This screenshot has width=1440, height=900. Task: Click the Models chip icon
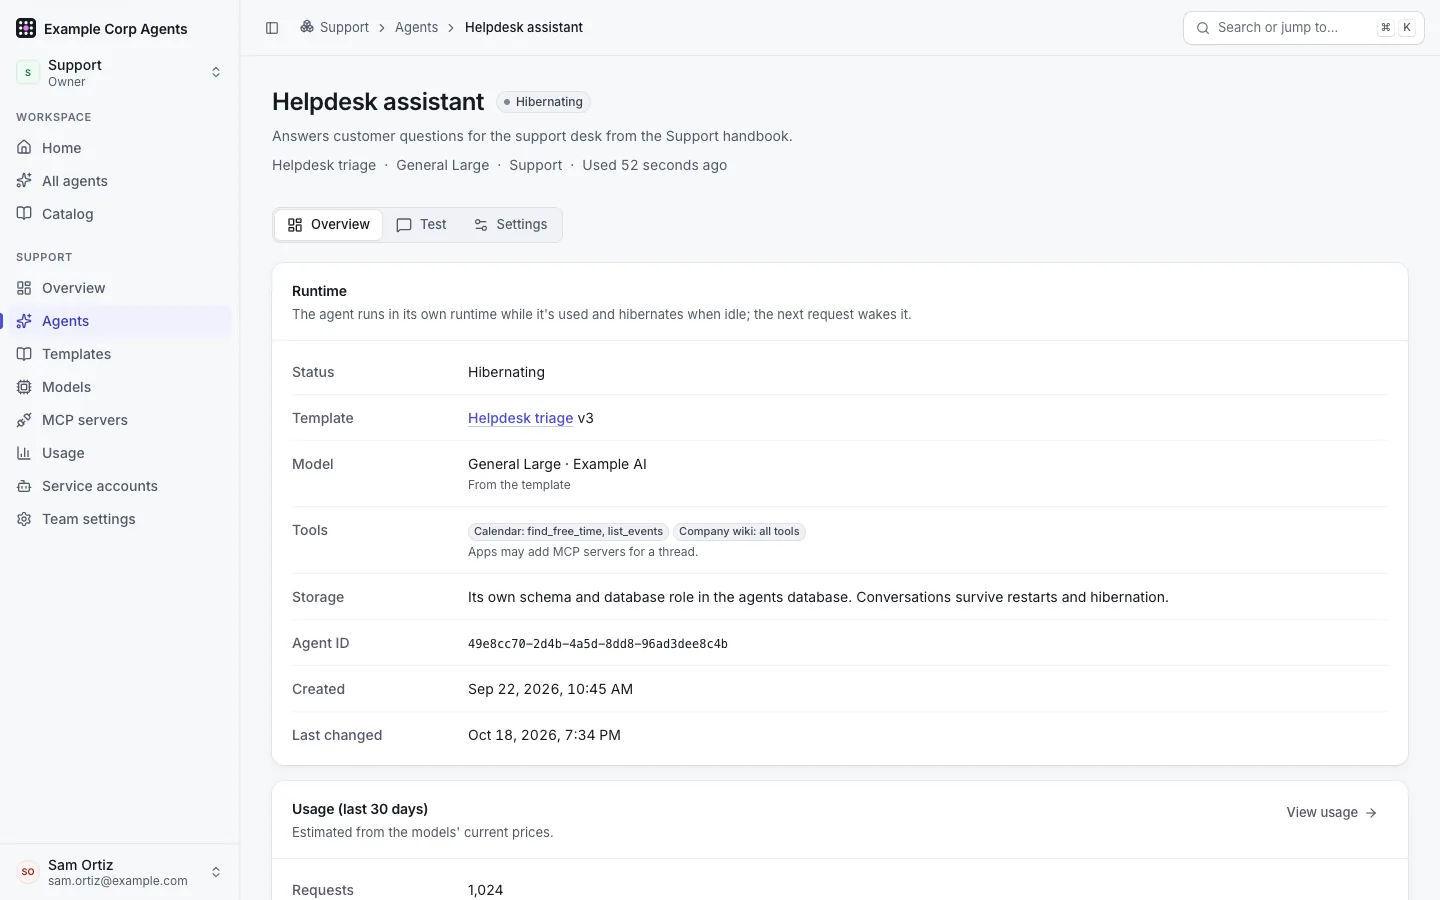pos(24,387)
